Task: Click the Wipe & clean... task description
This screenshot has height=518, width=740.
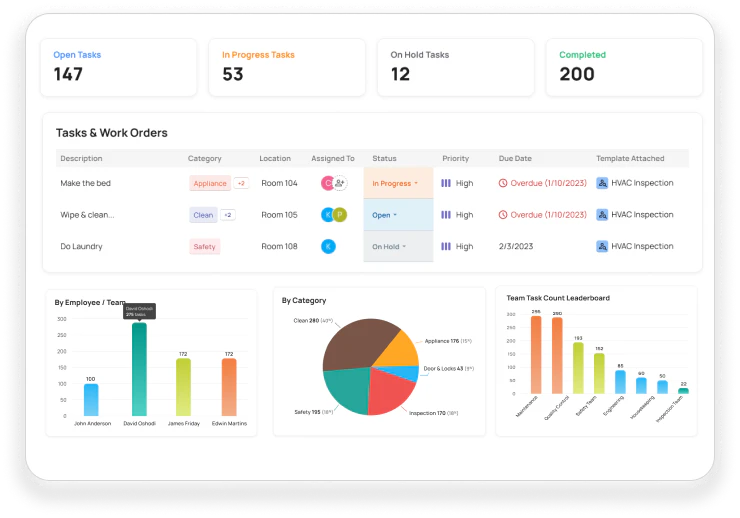Action: tap(87, 215)
